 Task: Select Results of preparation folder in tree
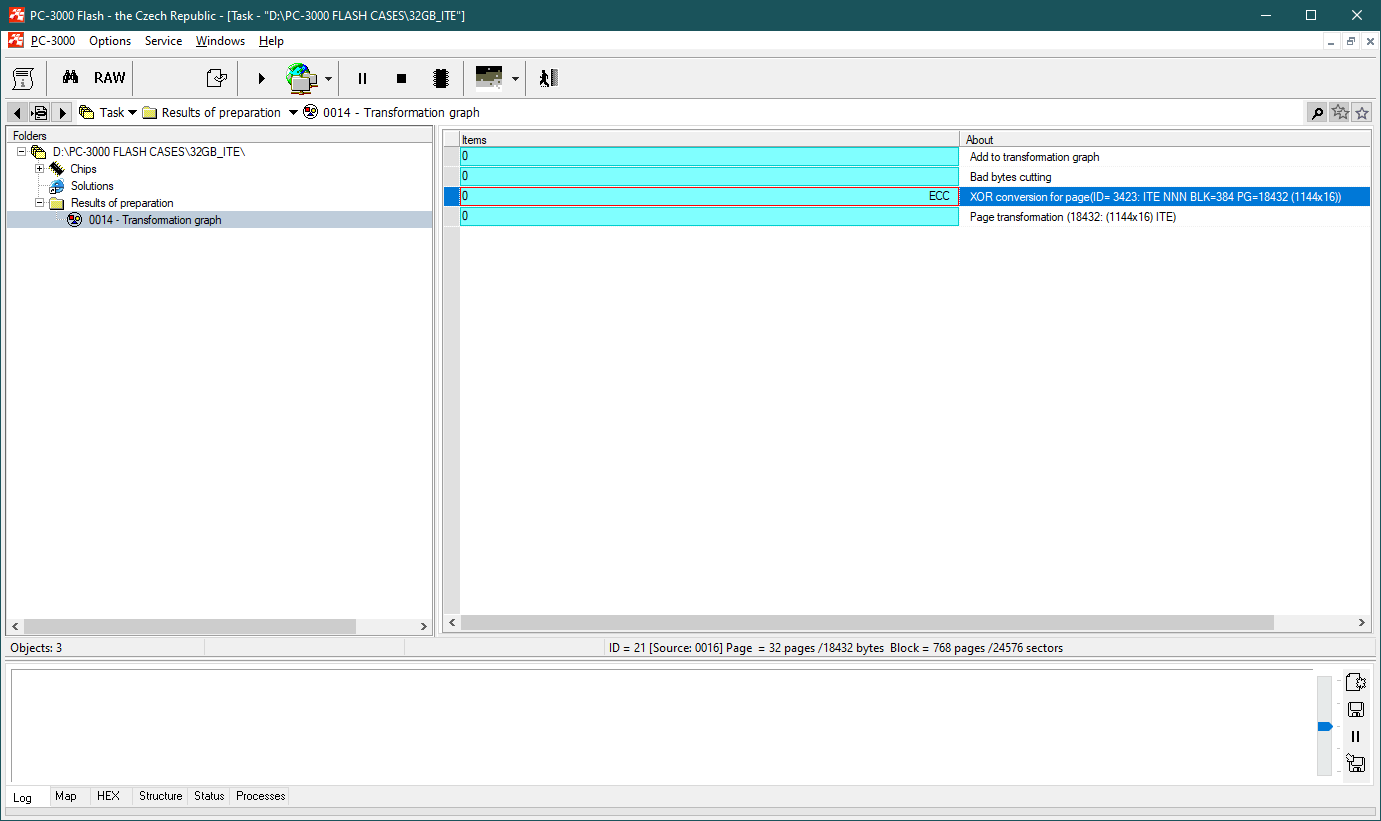[x=122, y=203]
